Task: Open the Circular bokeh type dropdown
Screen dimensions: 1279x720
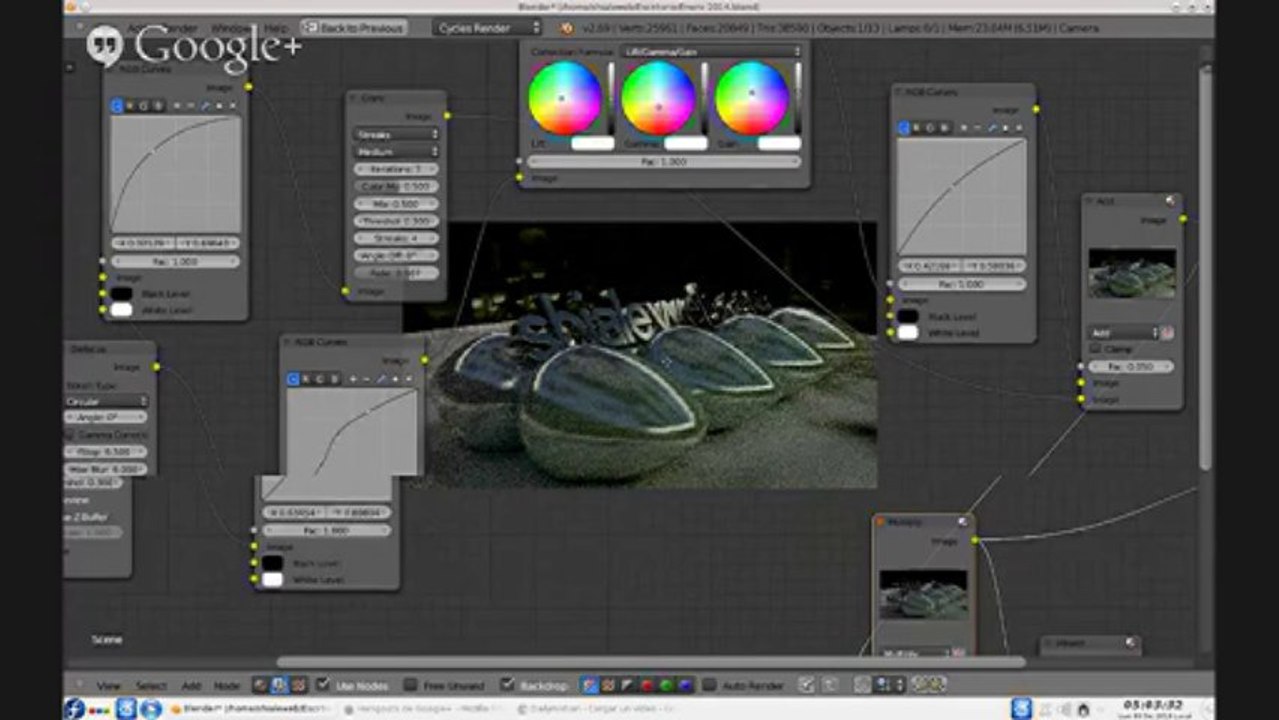Action: coord(106,401)
